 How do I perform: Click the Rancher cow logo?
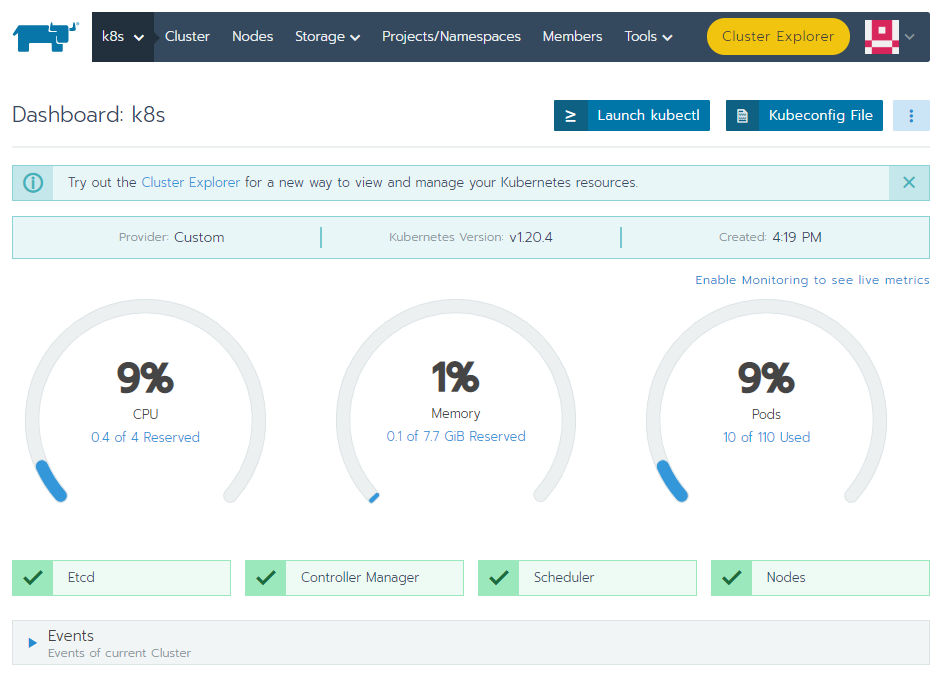[x=46, y=37]
